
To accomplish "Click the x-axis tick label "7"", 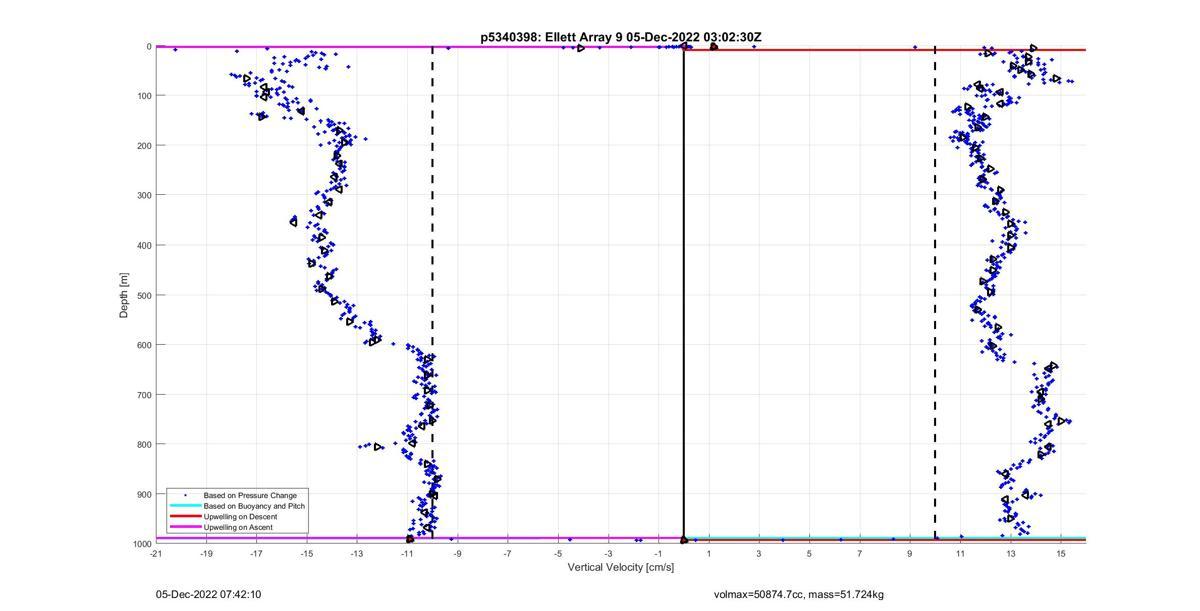I will pyautogui.click(x=859, y=553).
